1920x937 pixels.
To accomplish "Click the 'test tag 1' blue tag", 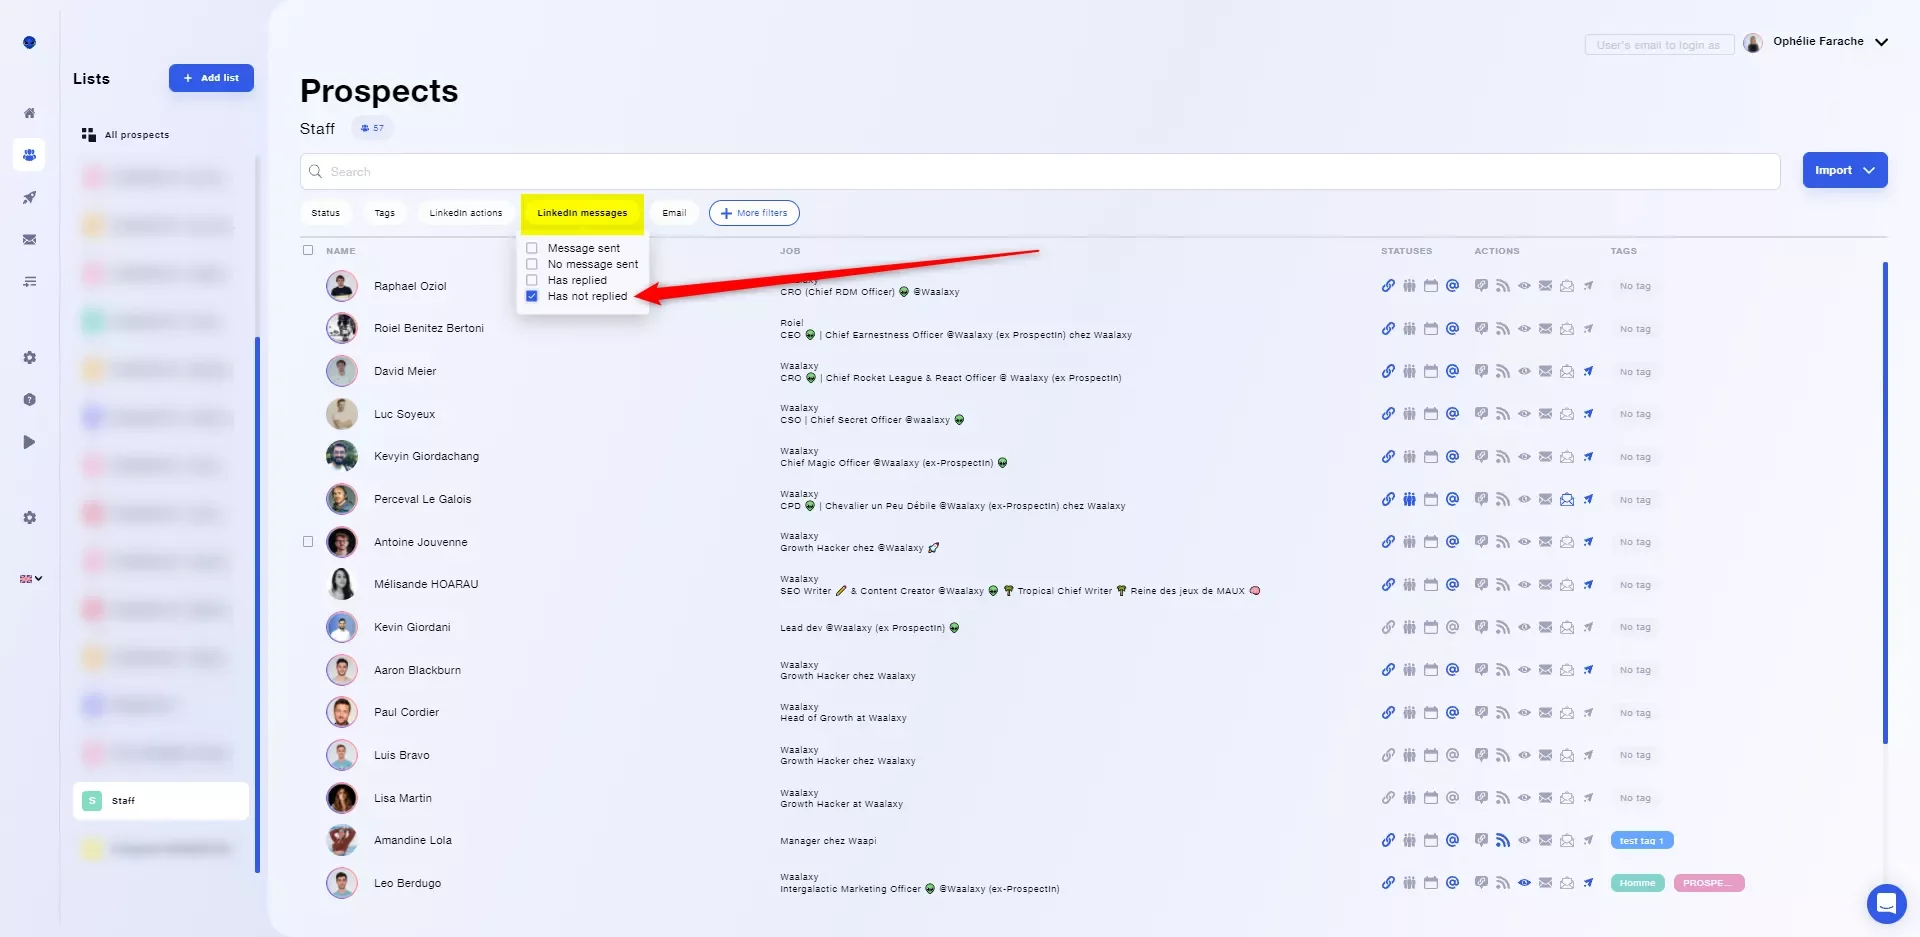I will coord(1642,841).
